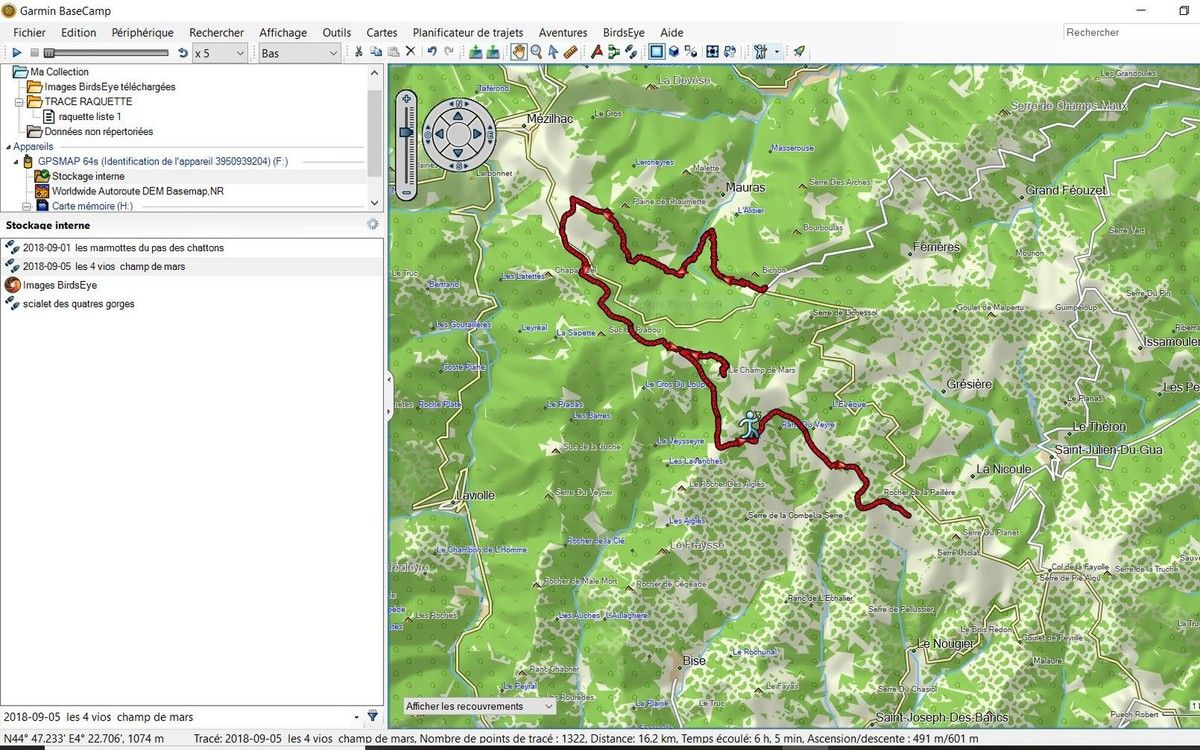This screenshot has height=750, width=1200.
Task: Click the map zoom slider handle
Action: pos(405,130)
